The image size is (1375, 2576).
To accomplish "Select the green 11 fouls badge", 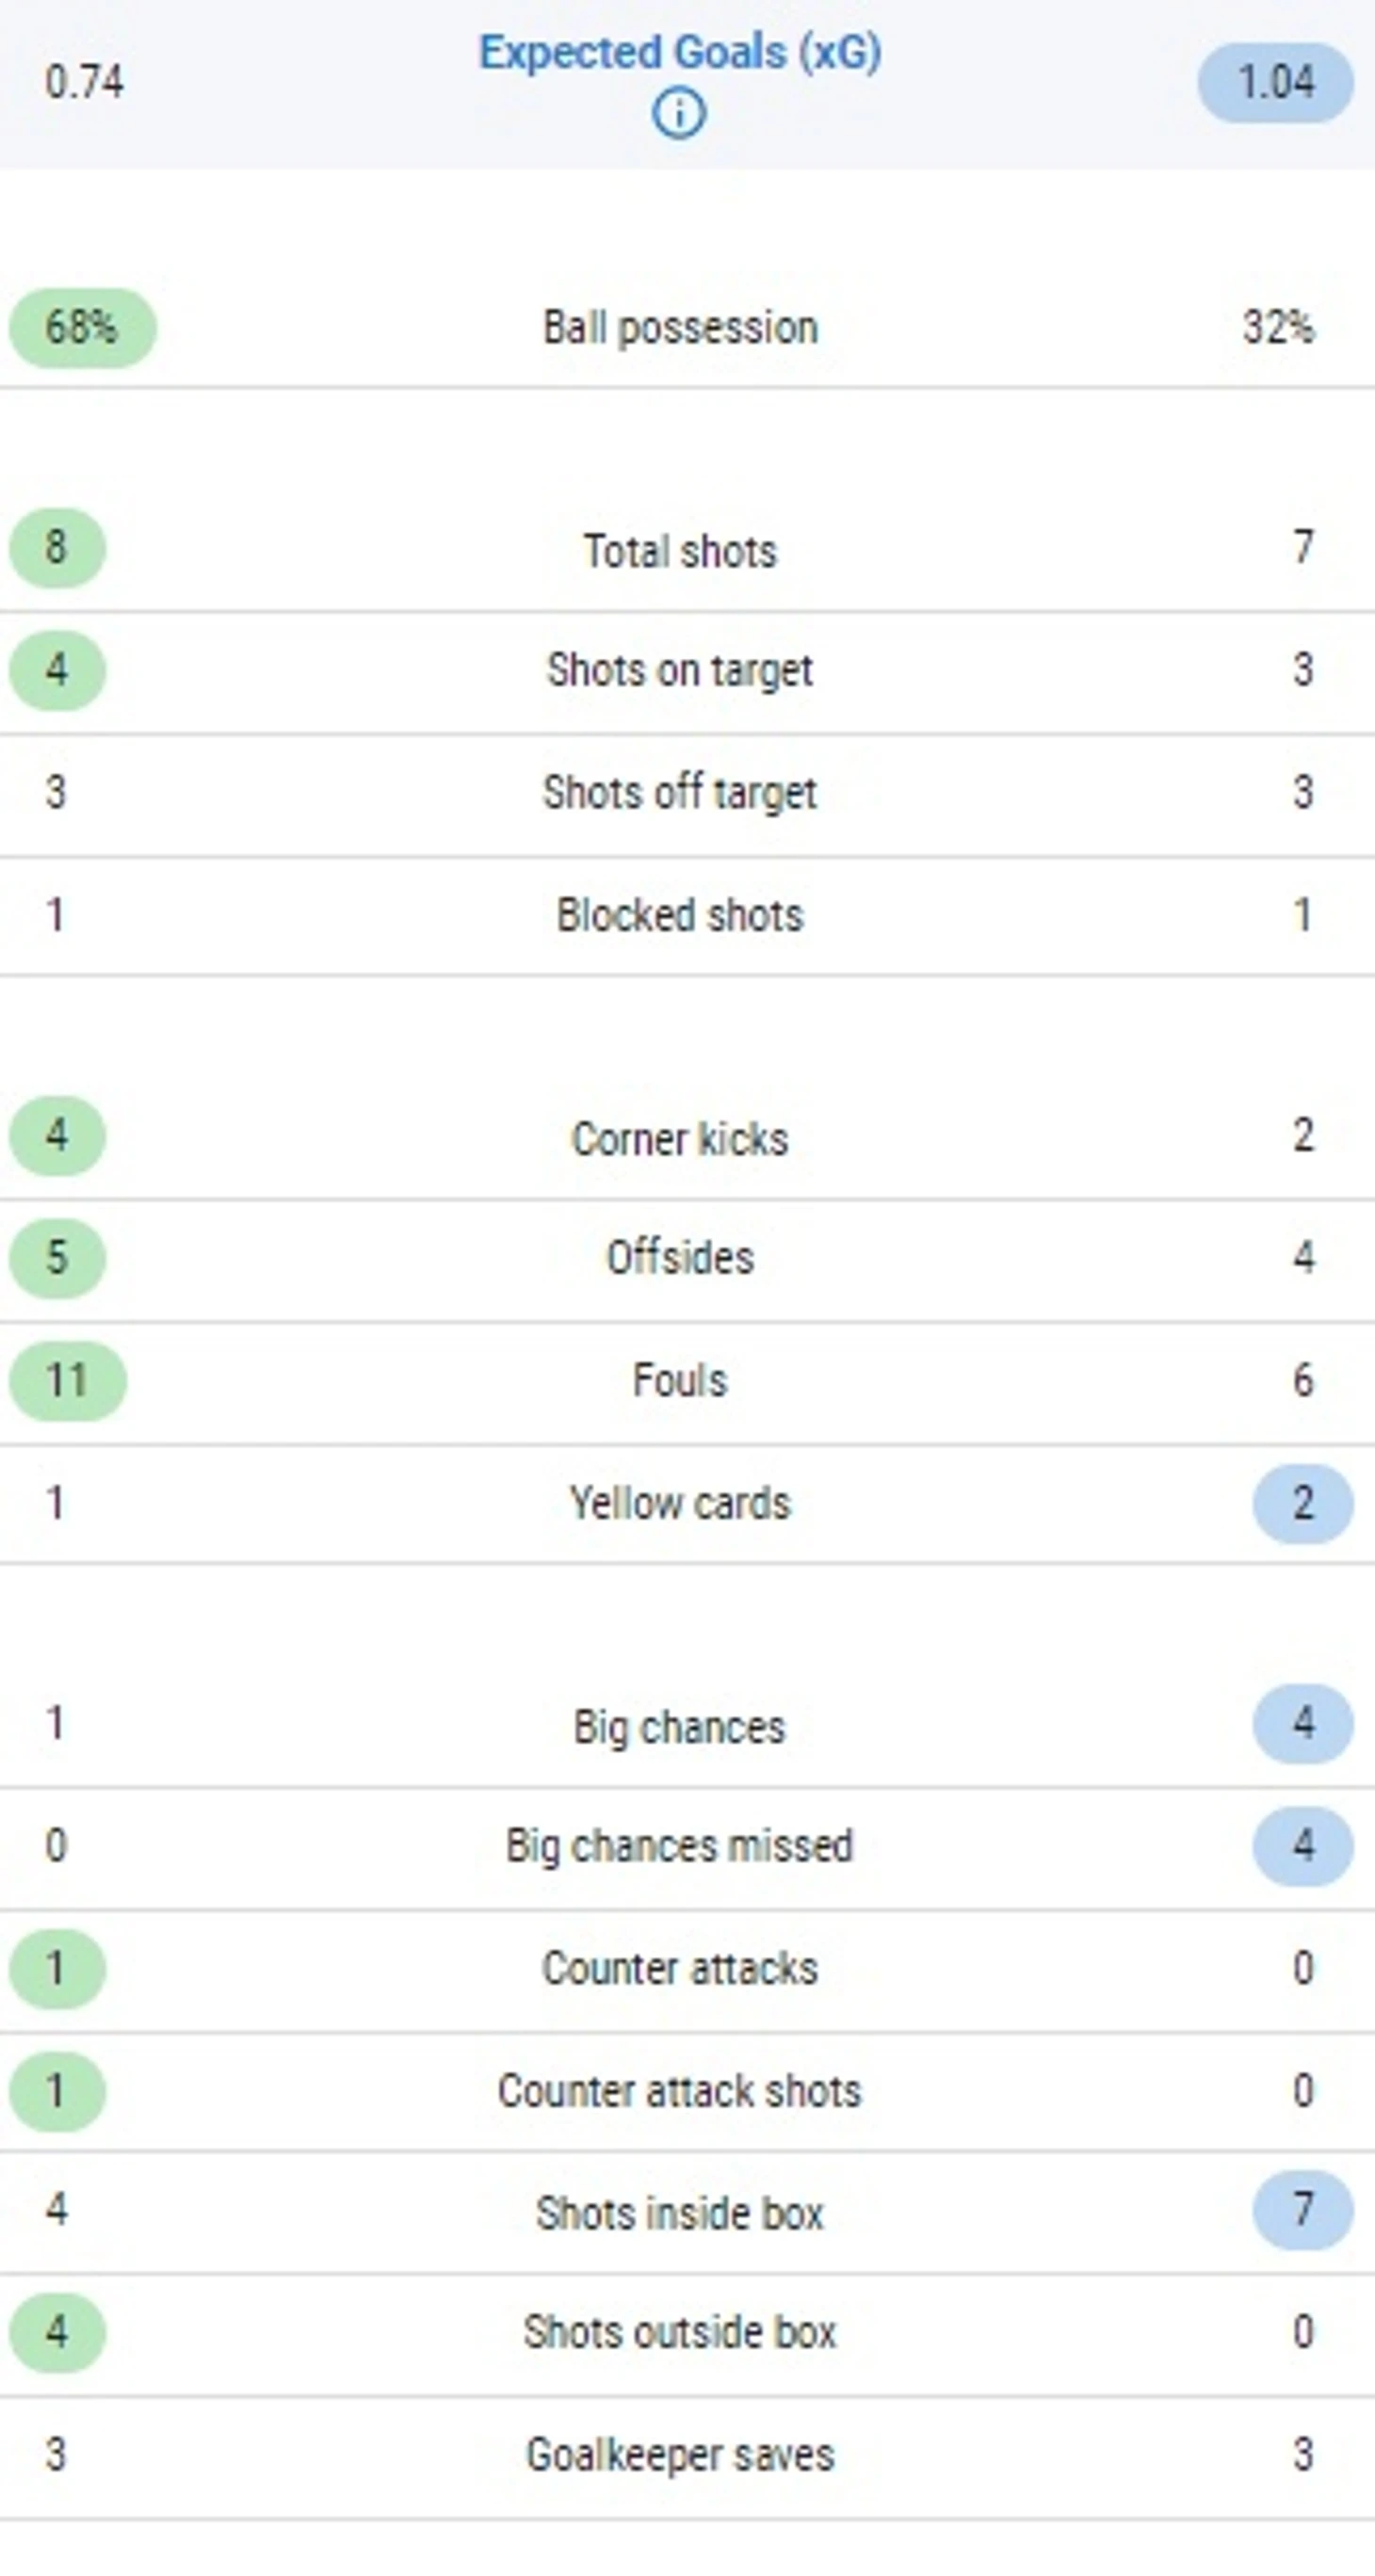I will [x=68, y=1381].
